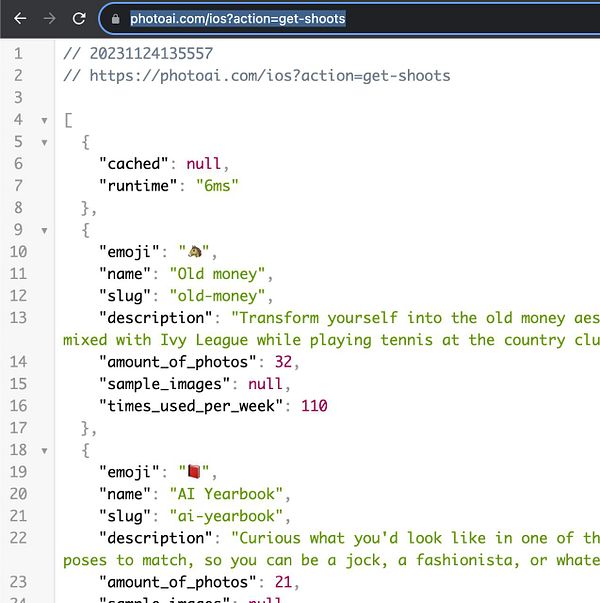Screen dimensions: 600x603
Task: Click the "cached" key
Action: 133,164
